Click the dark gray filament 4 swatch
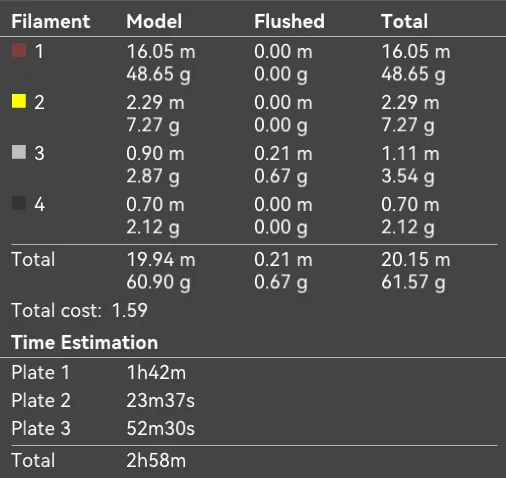Image resolution: width=506 pixels, height=478 pixels. [x=19, y=203]
